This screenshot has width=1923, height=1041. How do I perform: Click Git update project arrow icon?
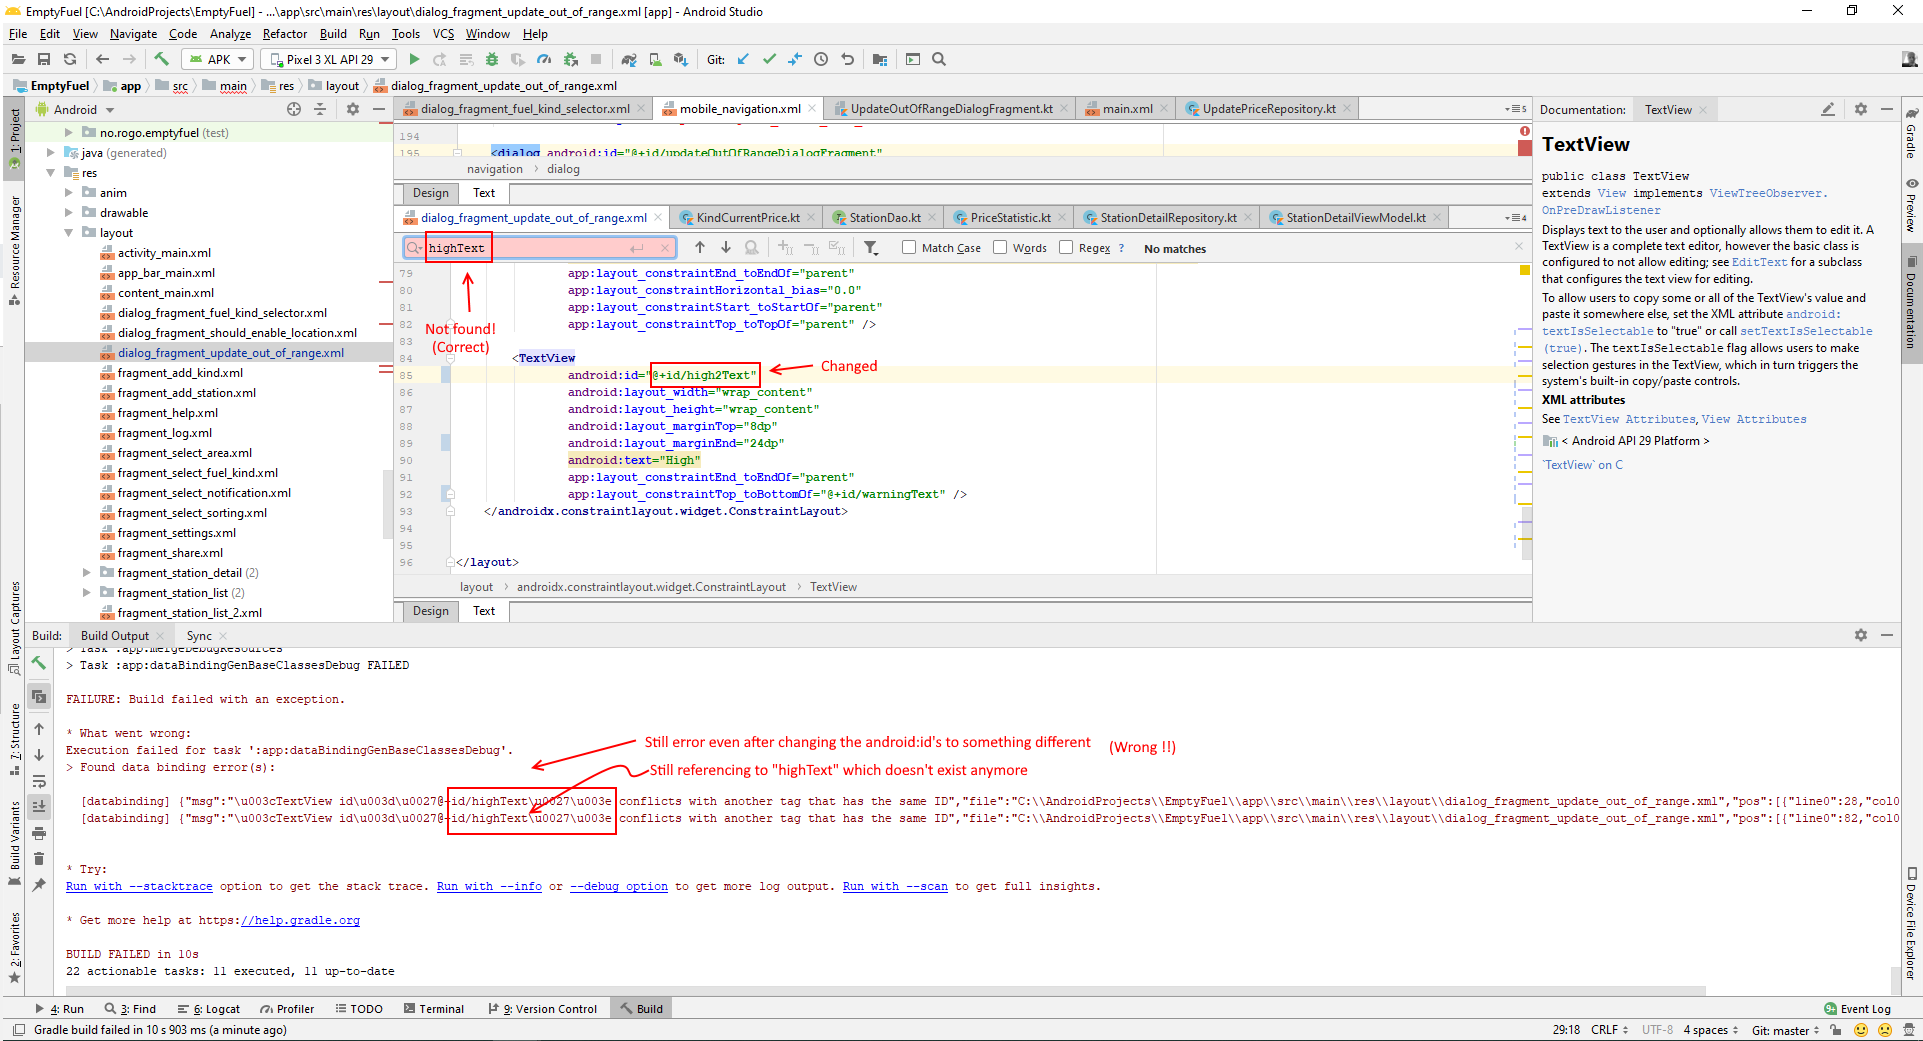click(x=743, y=60)
